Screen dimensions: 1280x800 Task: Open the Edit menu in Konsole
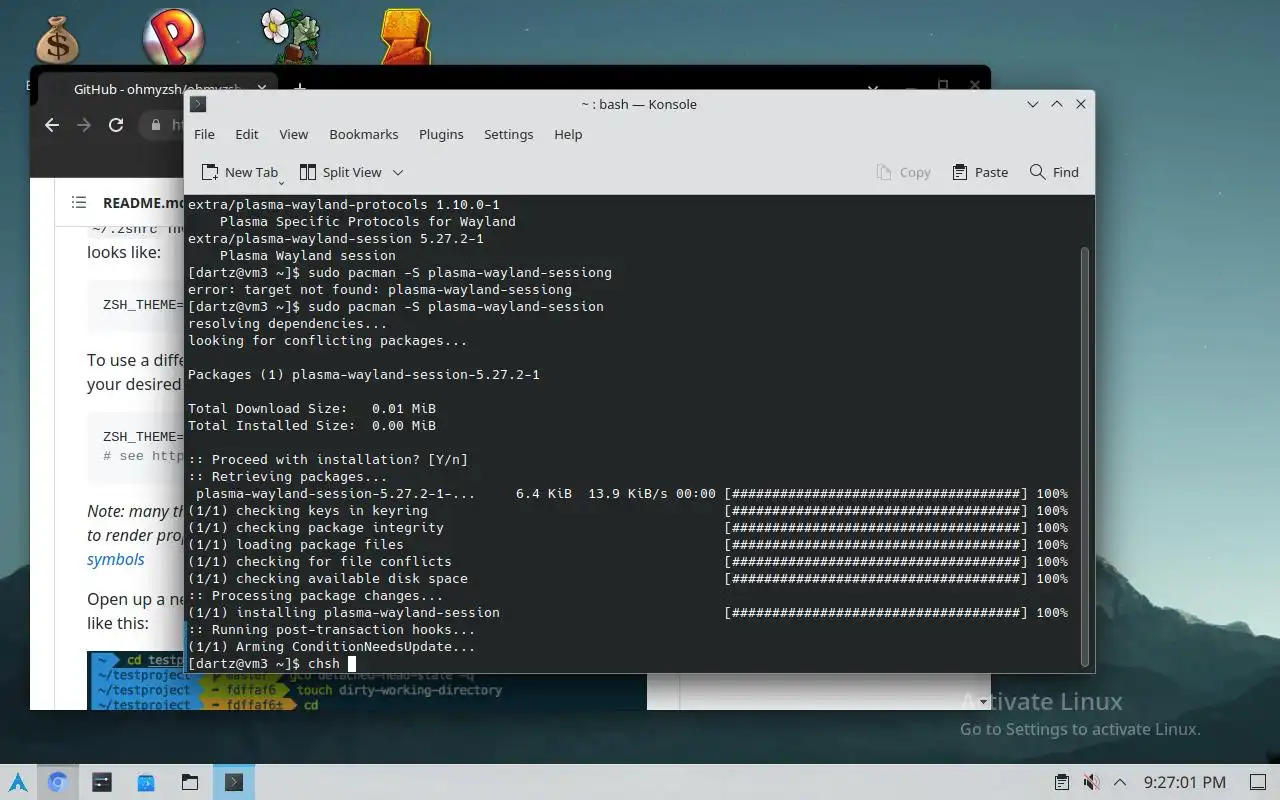tap(247, 134)
